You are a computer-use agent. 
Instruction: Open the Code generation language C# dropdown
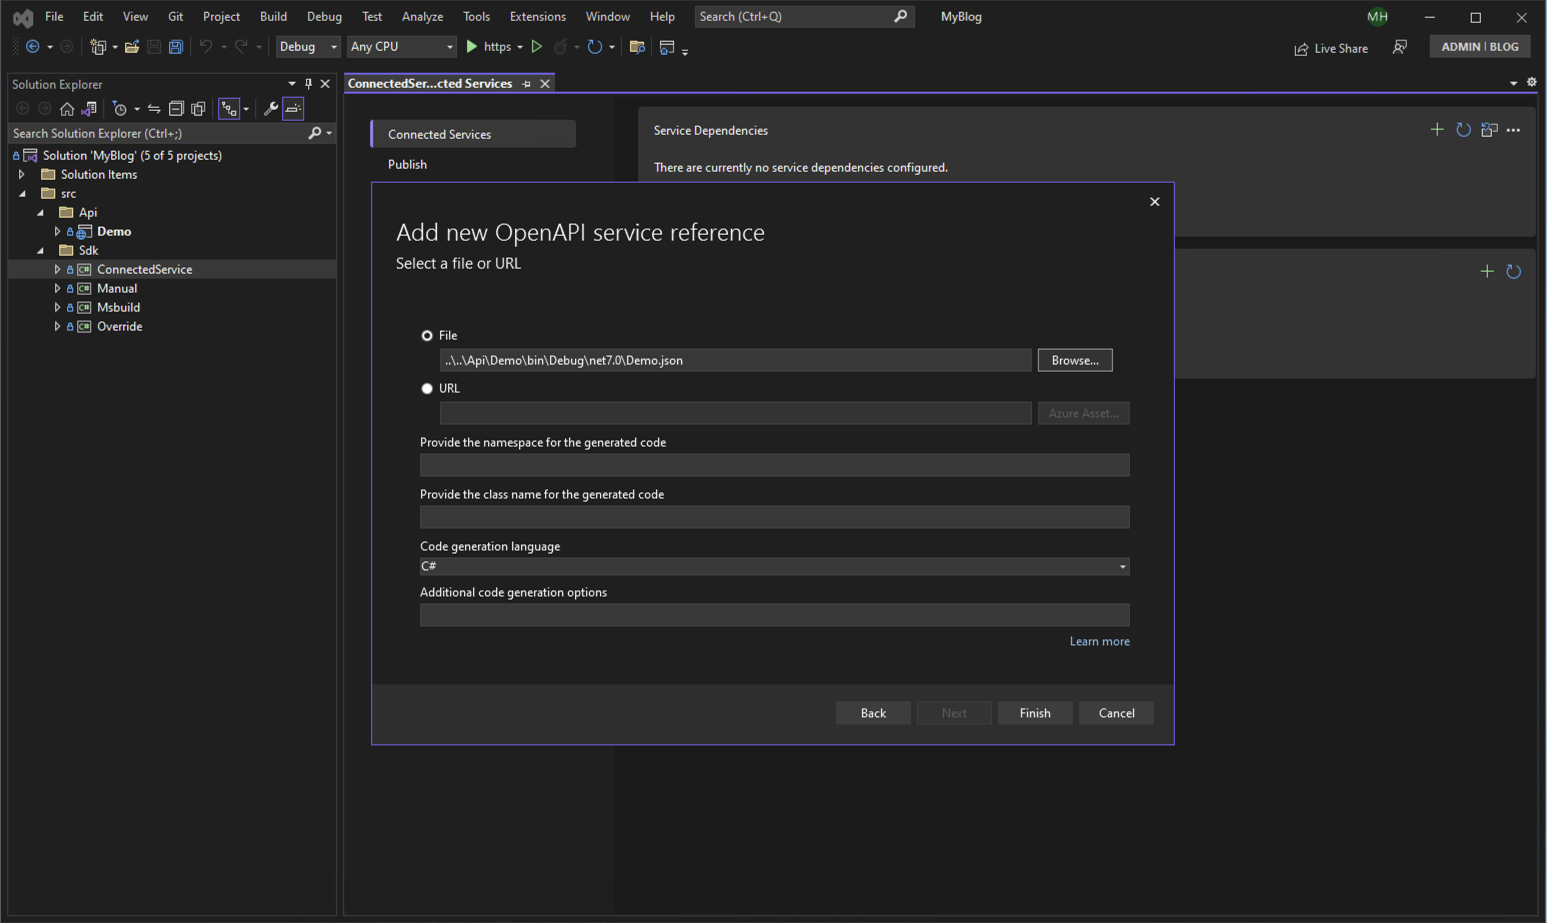[x=774, y=566]
